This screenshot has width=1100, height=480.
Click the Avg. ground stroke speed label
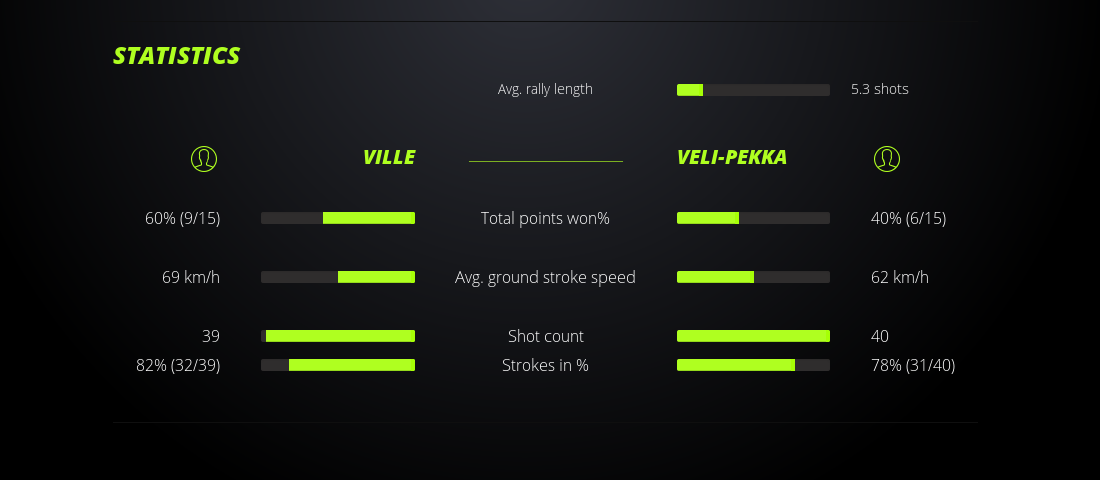click(545, 277)
